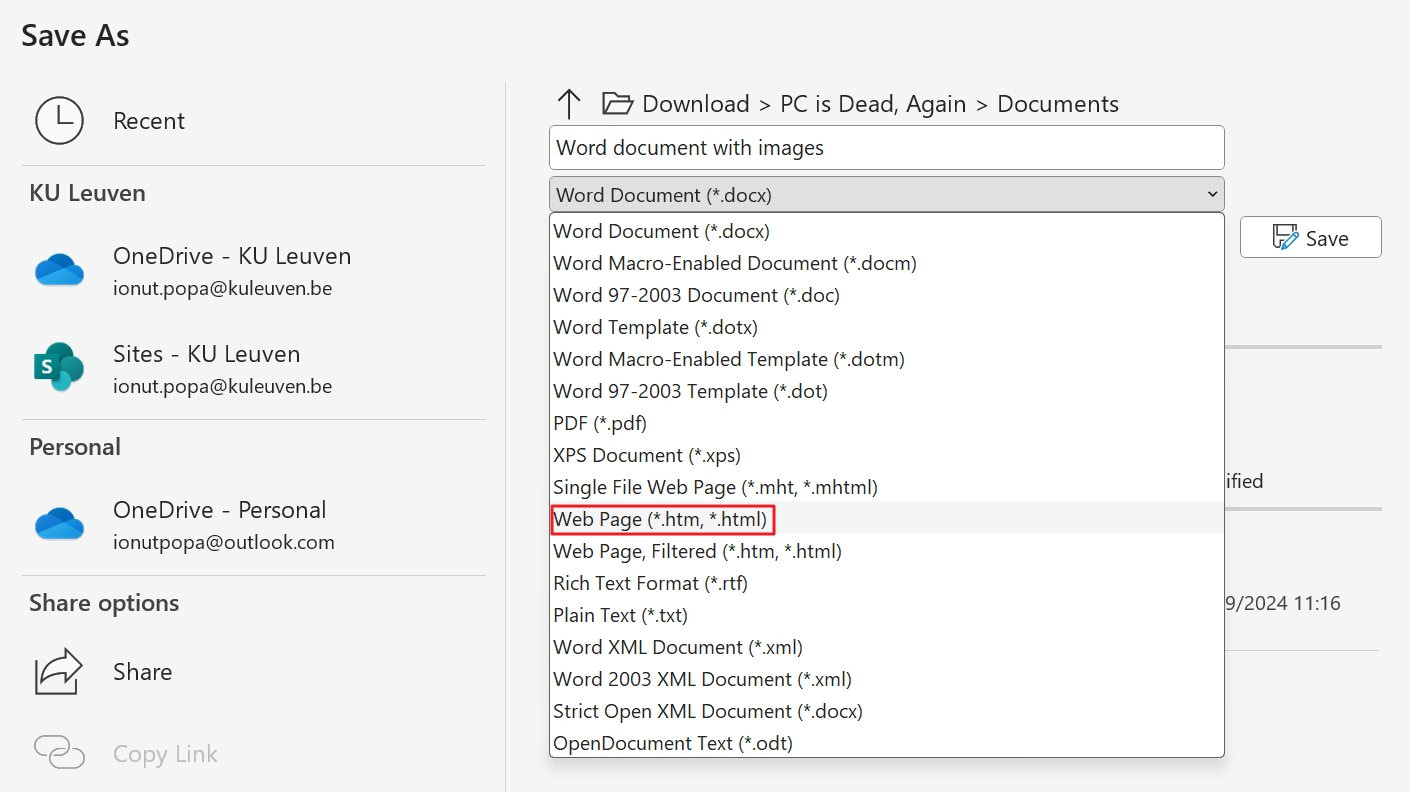Collapse the file type dropdown arrow
This screenshot has height=792, width=1410.
[1212, 194]
